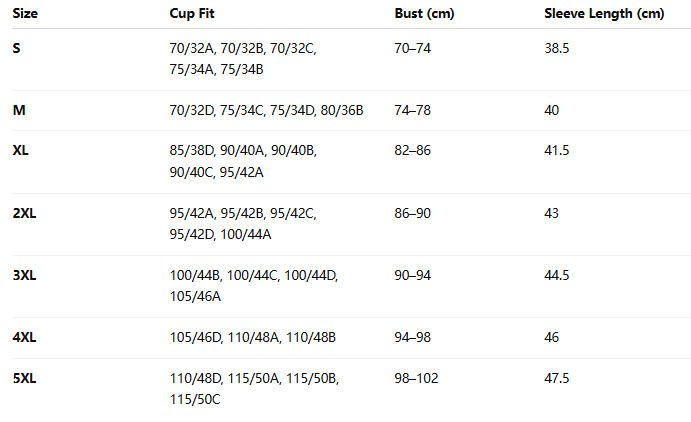Select the 5XL size row label
The width and height of the screenshot is (691, 422).
tap(24, 378)
